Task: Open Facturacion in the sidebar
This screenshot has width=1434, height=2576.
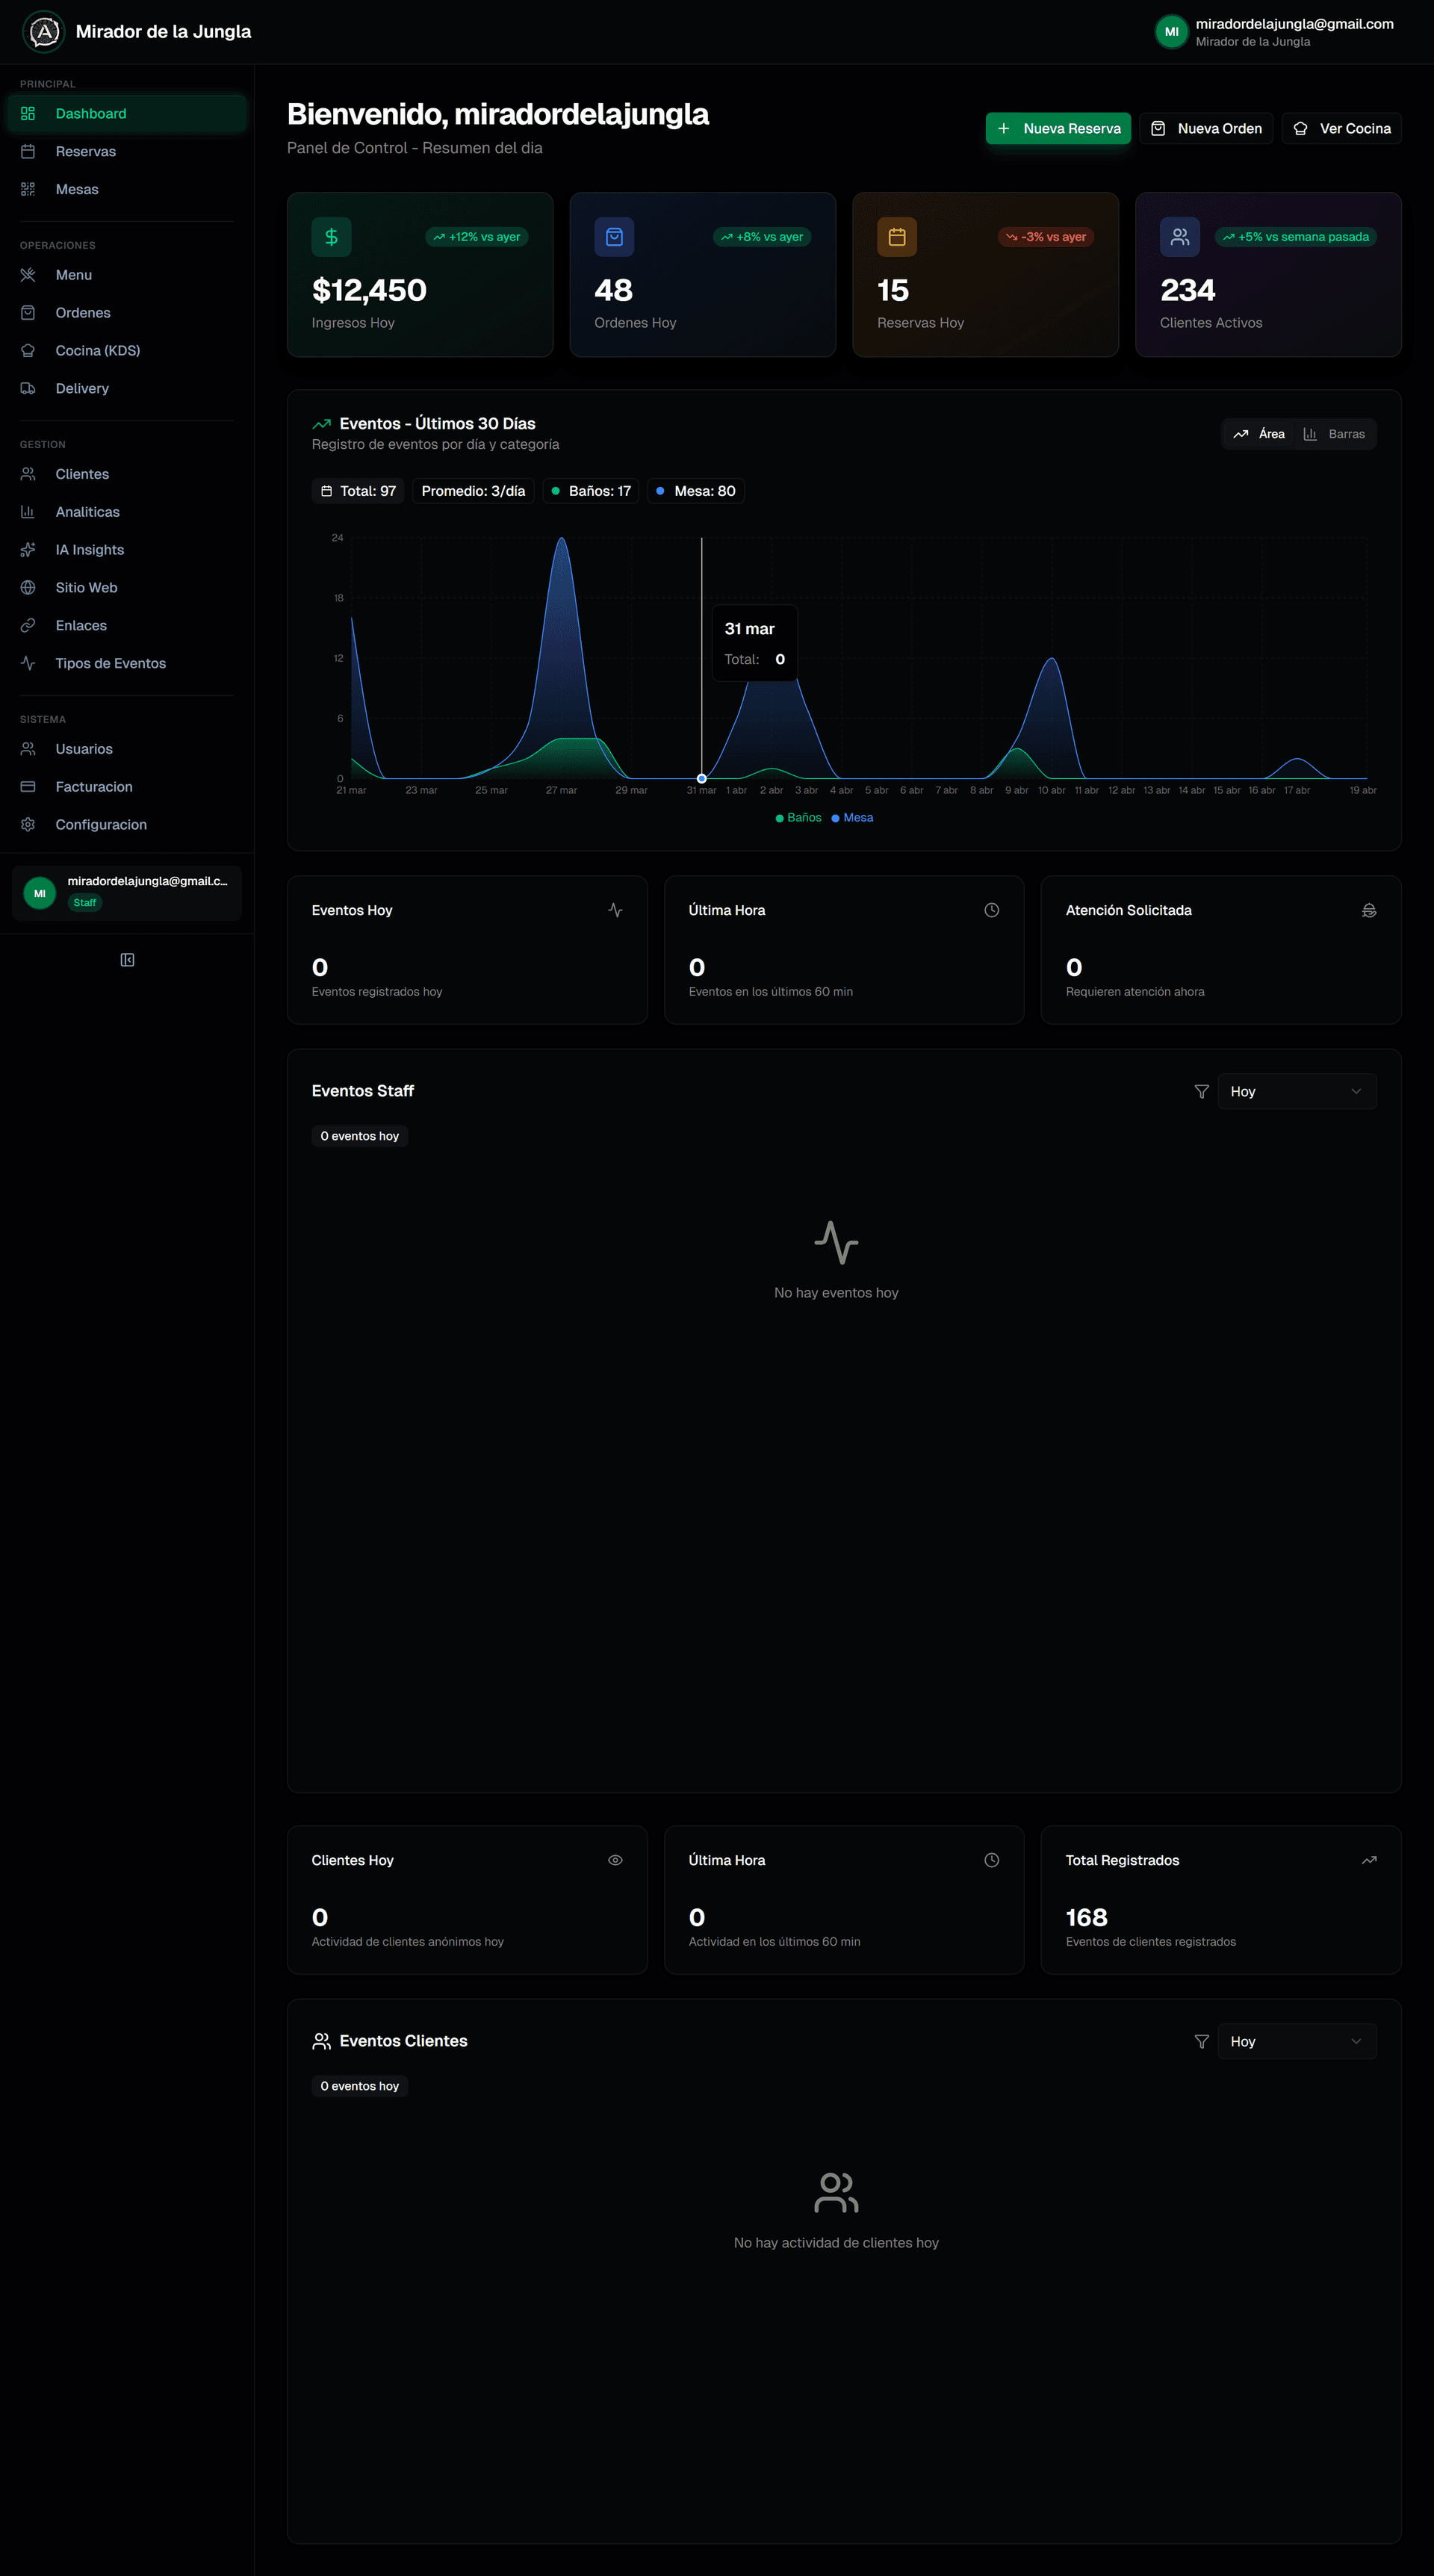Action: pyautogui.click(x=127, y=787)
